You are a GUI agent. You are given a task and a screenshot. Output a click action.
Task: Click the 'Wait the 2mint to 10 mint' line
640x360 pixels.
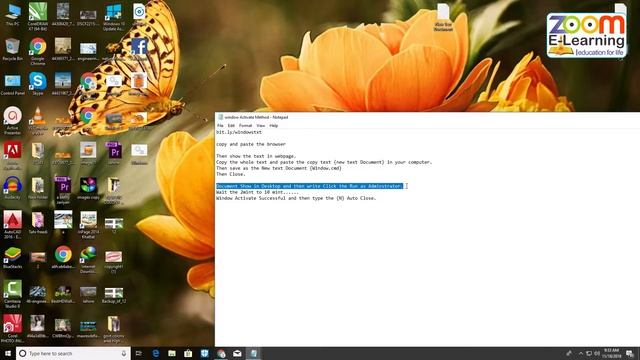coord(257,192)
